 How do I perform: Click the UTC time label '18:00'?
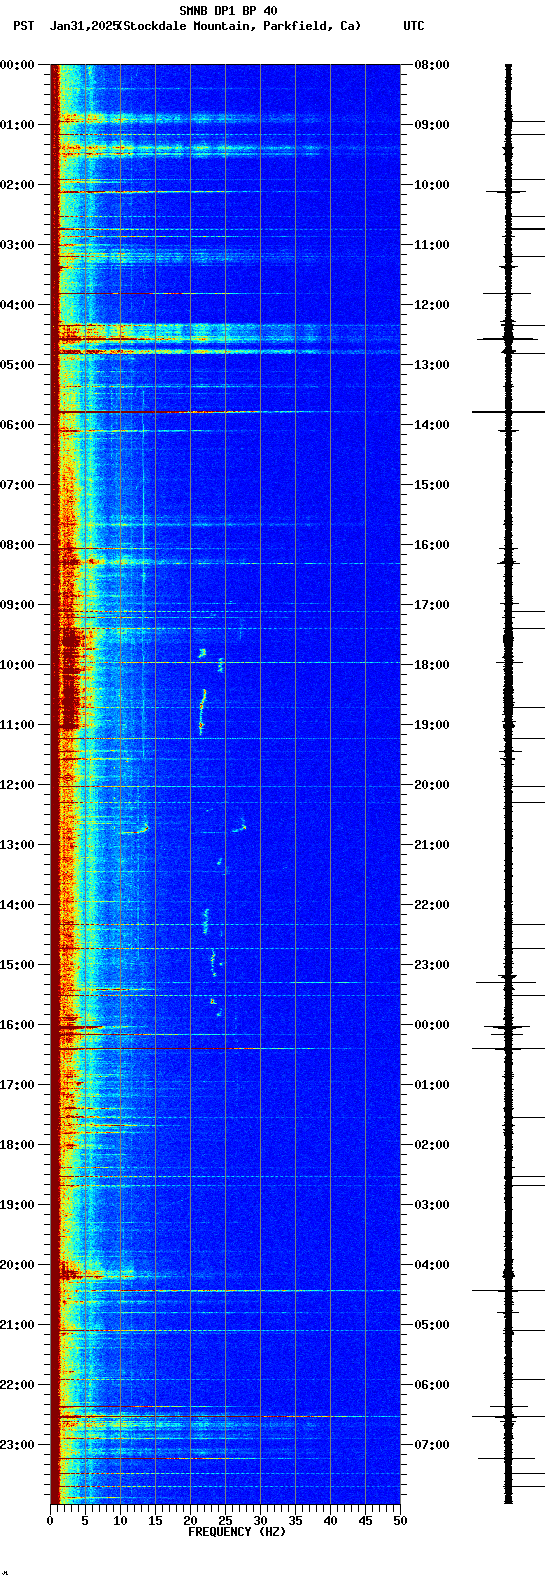[431, 665]
